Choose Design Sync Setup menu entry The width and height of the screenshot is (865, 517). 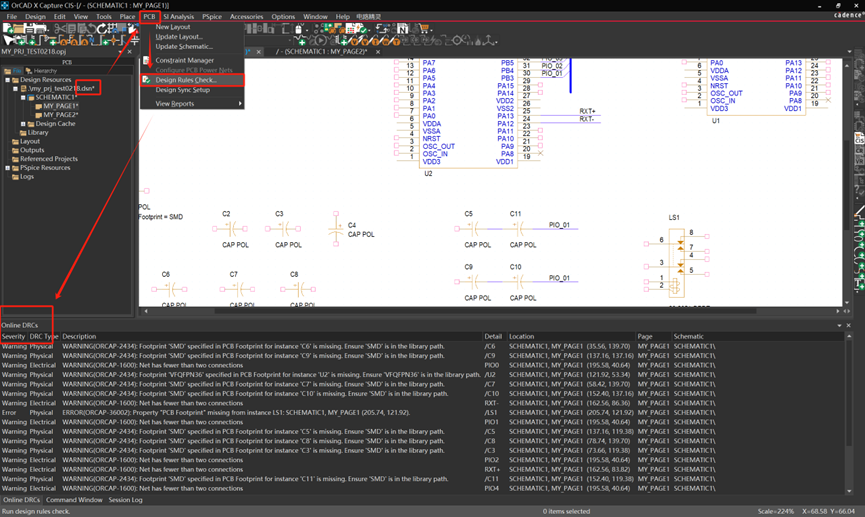click(191, 90)
